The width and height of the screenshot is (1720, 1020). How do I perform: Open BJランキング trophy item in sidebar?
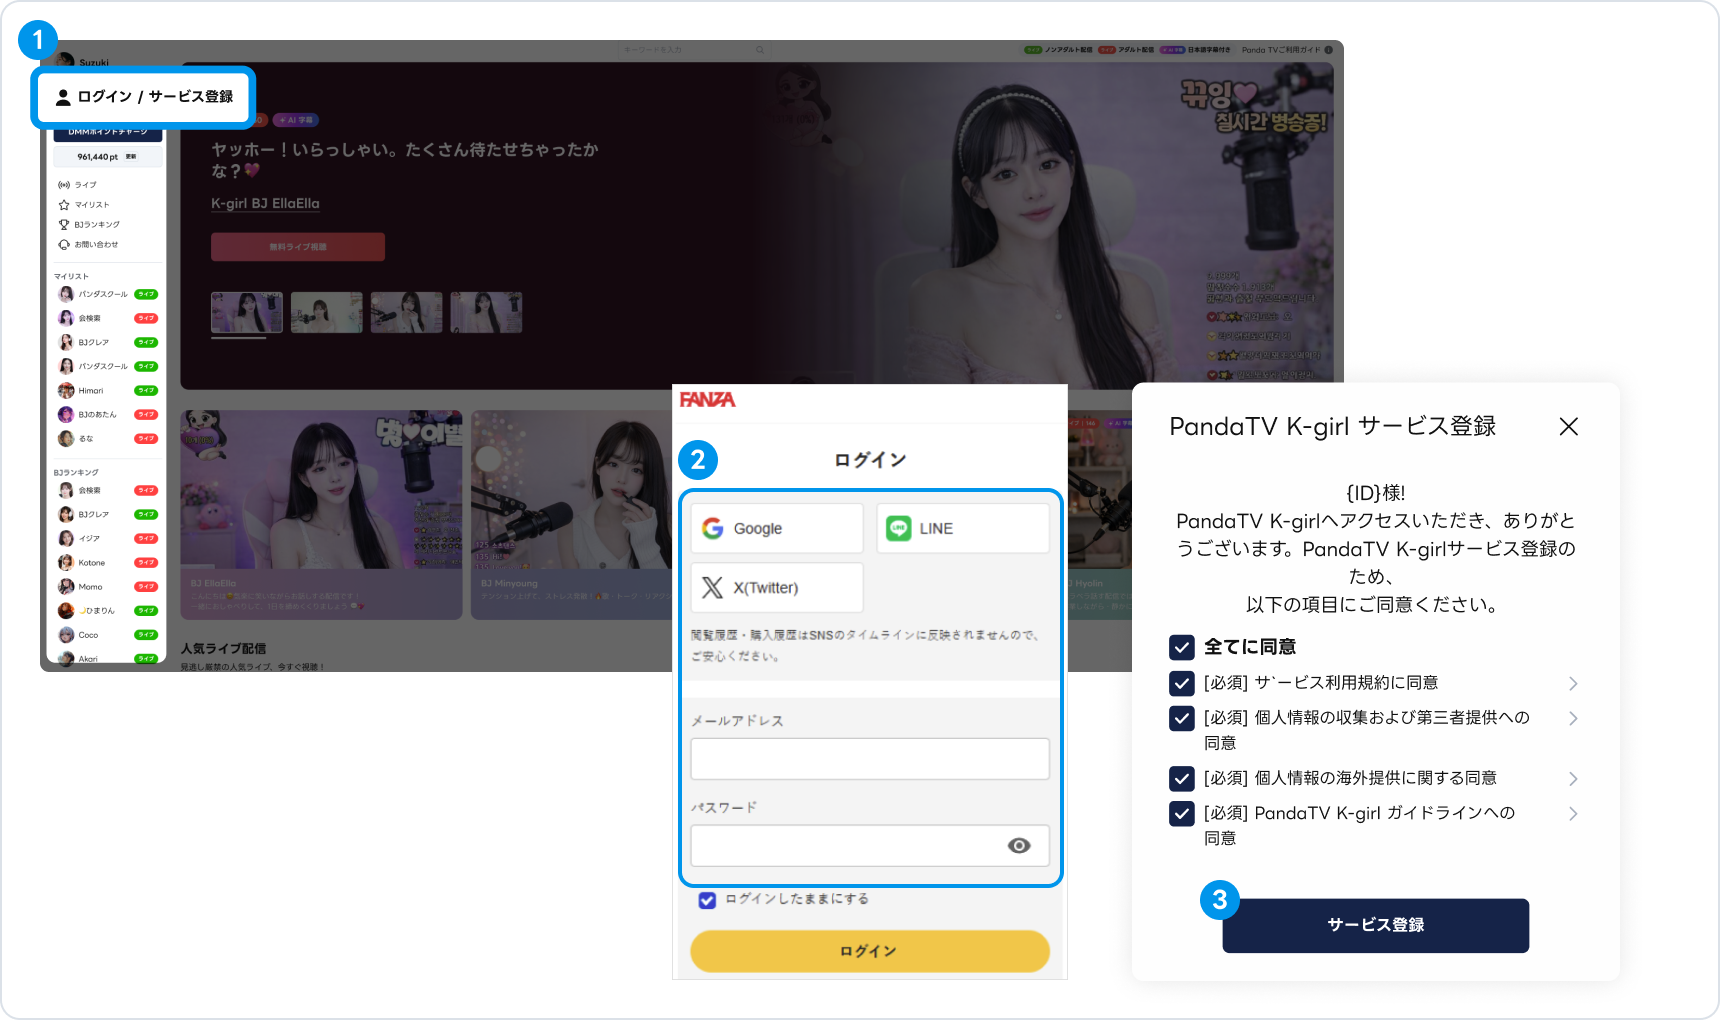(89, 225)
